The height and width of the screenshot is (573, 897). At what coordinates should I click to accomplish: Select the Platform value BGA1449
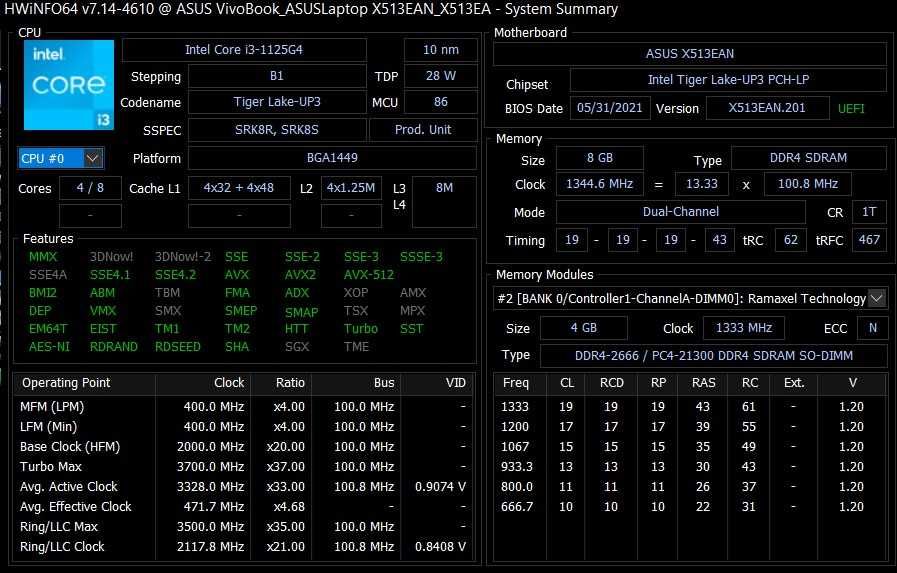(x=332, y=158)
